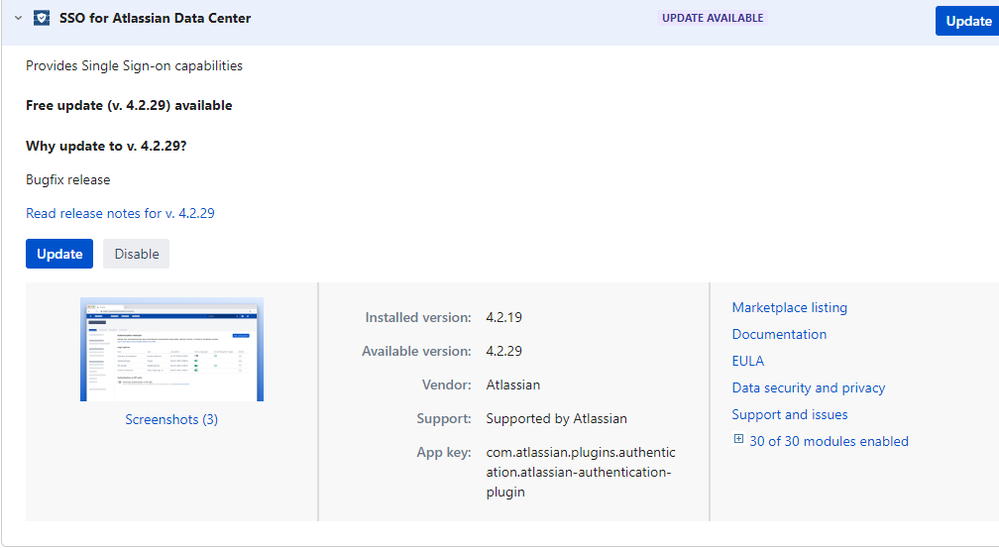Open Data security and privacy link

(x=809, y=388)
